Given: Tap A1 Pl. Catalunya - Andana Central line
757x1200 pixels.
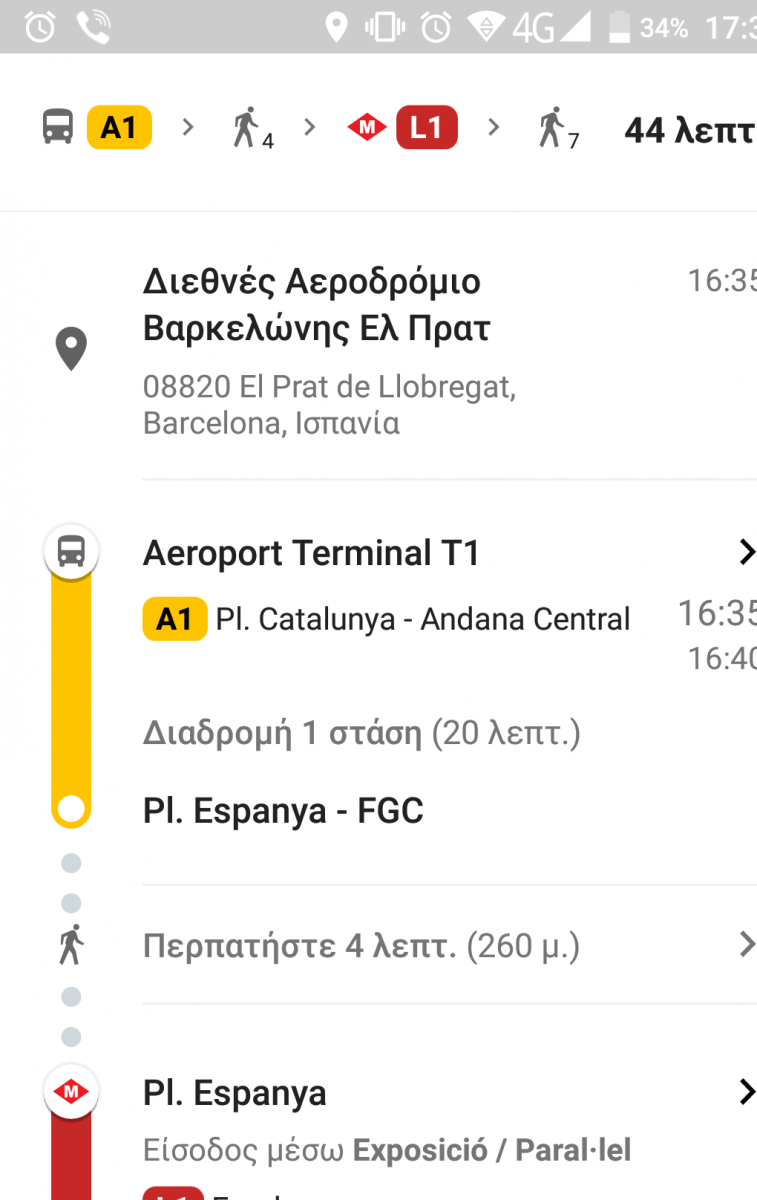Looking at the screenshot, I should click(388, 619).
